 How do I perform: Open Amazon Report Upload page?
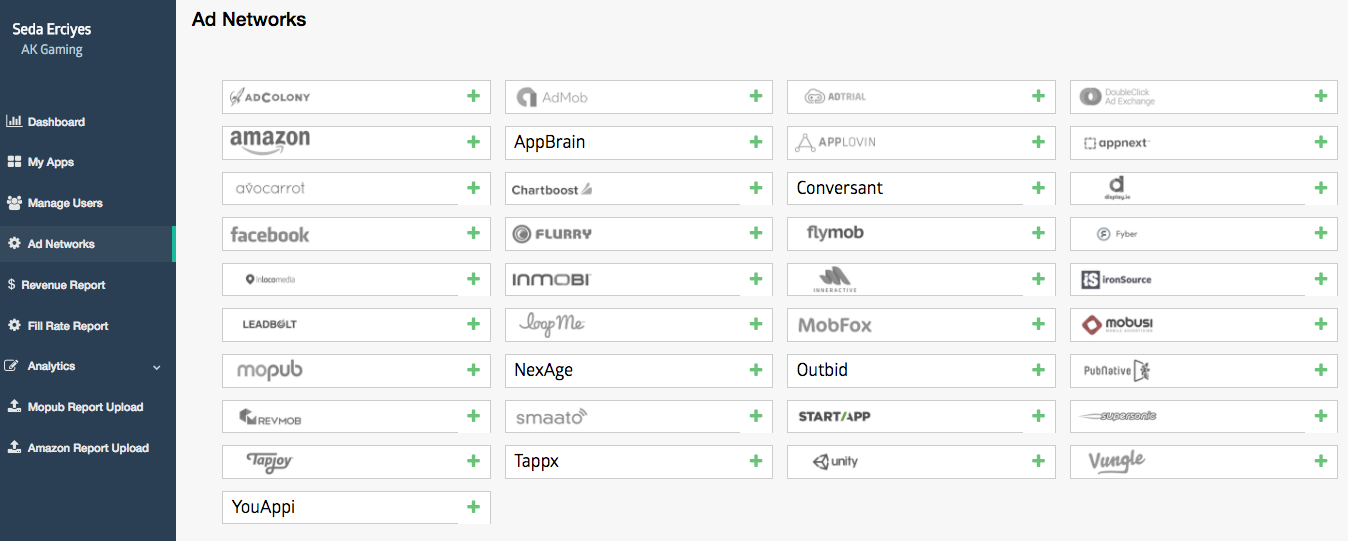pyautogui.click(x=88, y=448)
